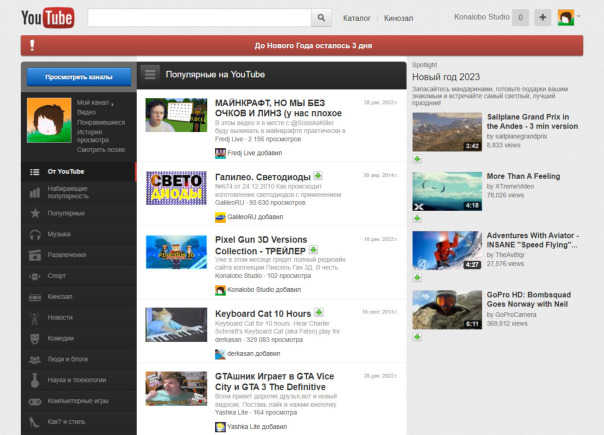Image resolution: width=604 pixels, height=435 pixels.
Task: Open the Popular category with star icon
Action: [x=66, y=213]
